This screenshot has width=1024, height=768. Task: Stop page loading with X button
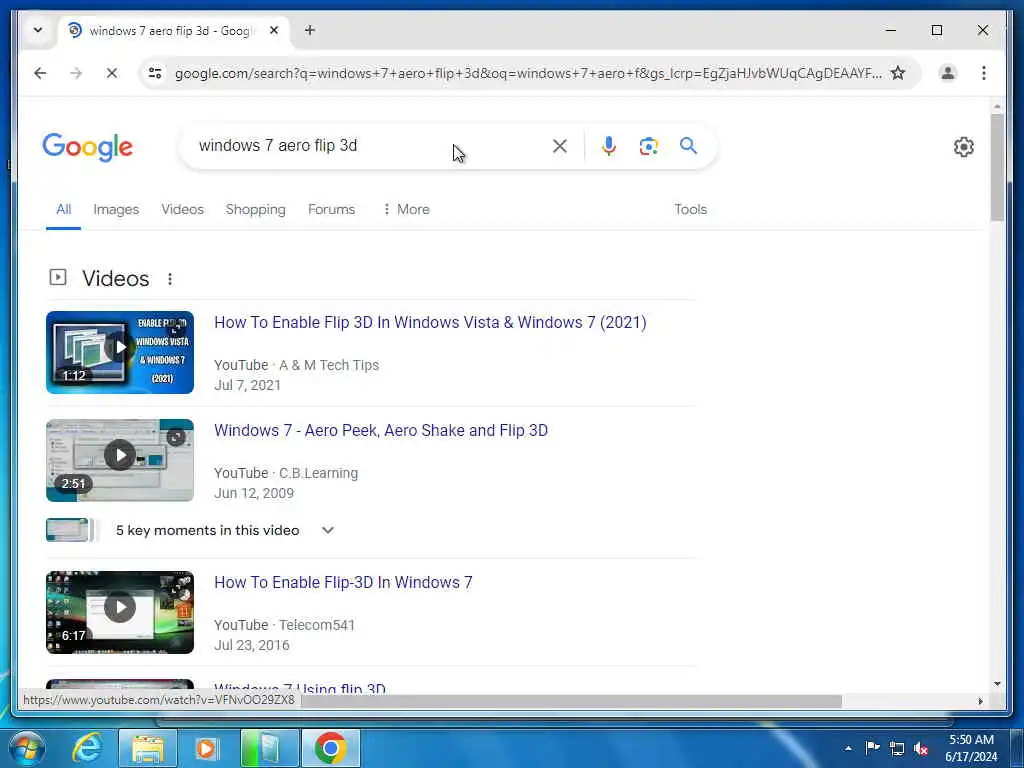112,73
